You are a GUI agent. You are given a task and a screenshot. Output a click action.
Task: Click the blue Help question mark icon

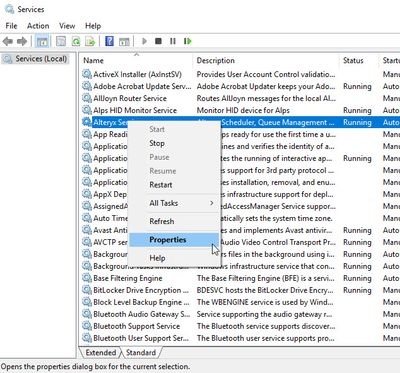[x=109, y=41]
